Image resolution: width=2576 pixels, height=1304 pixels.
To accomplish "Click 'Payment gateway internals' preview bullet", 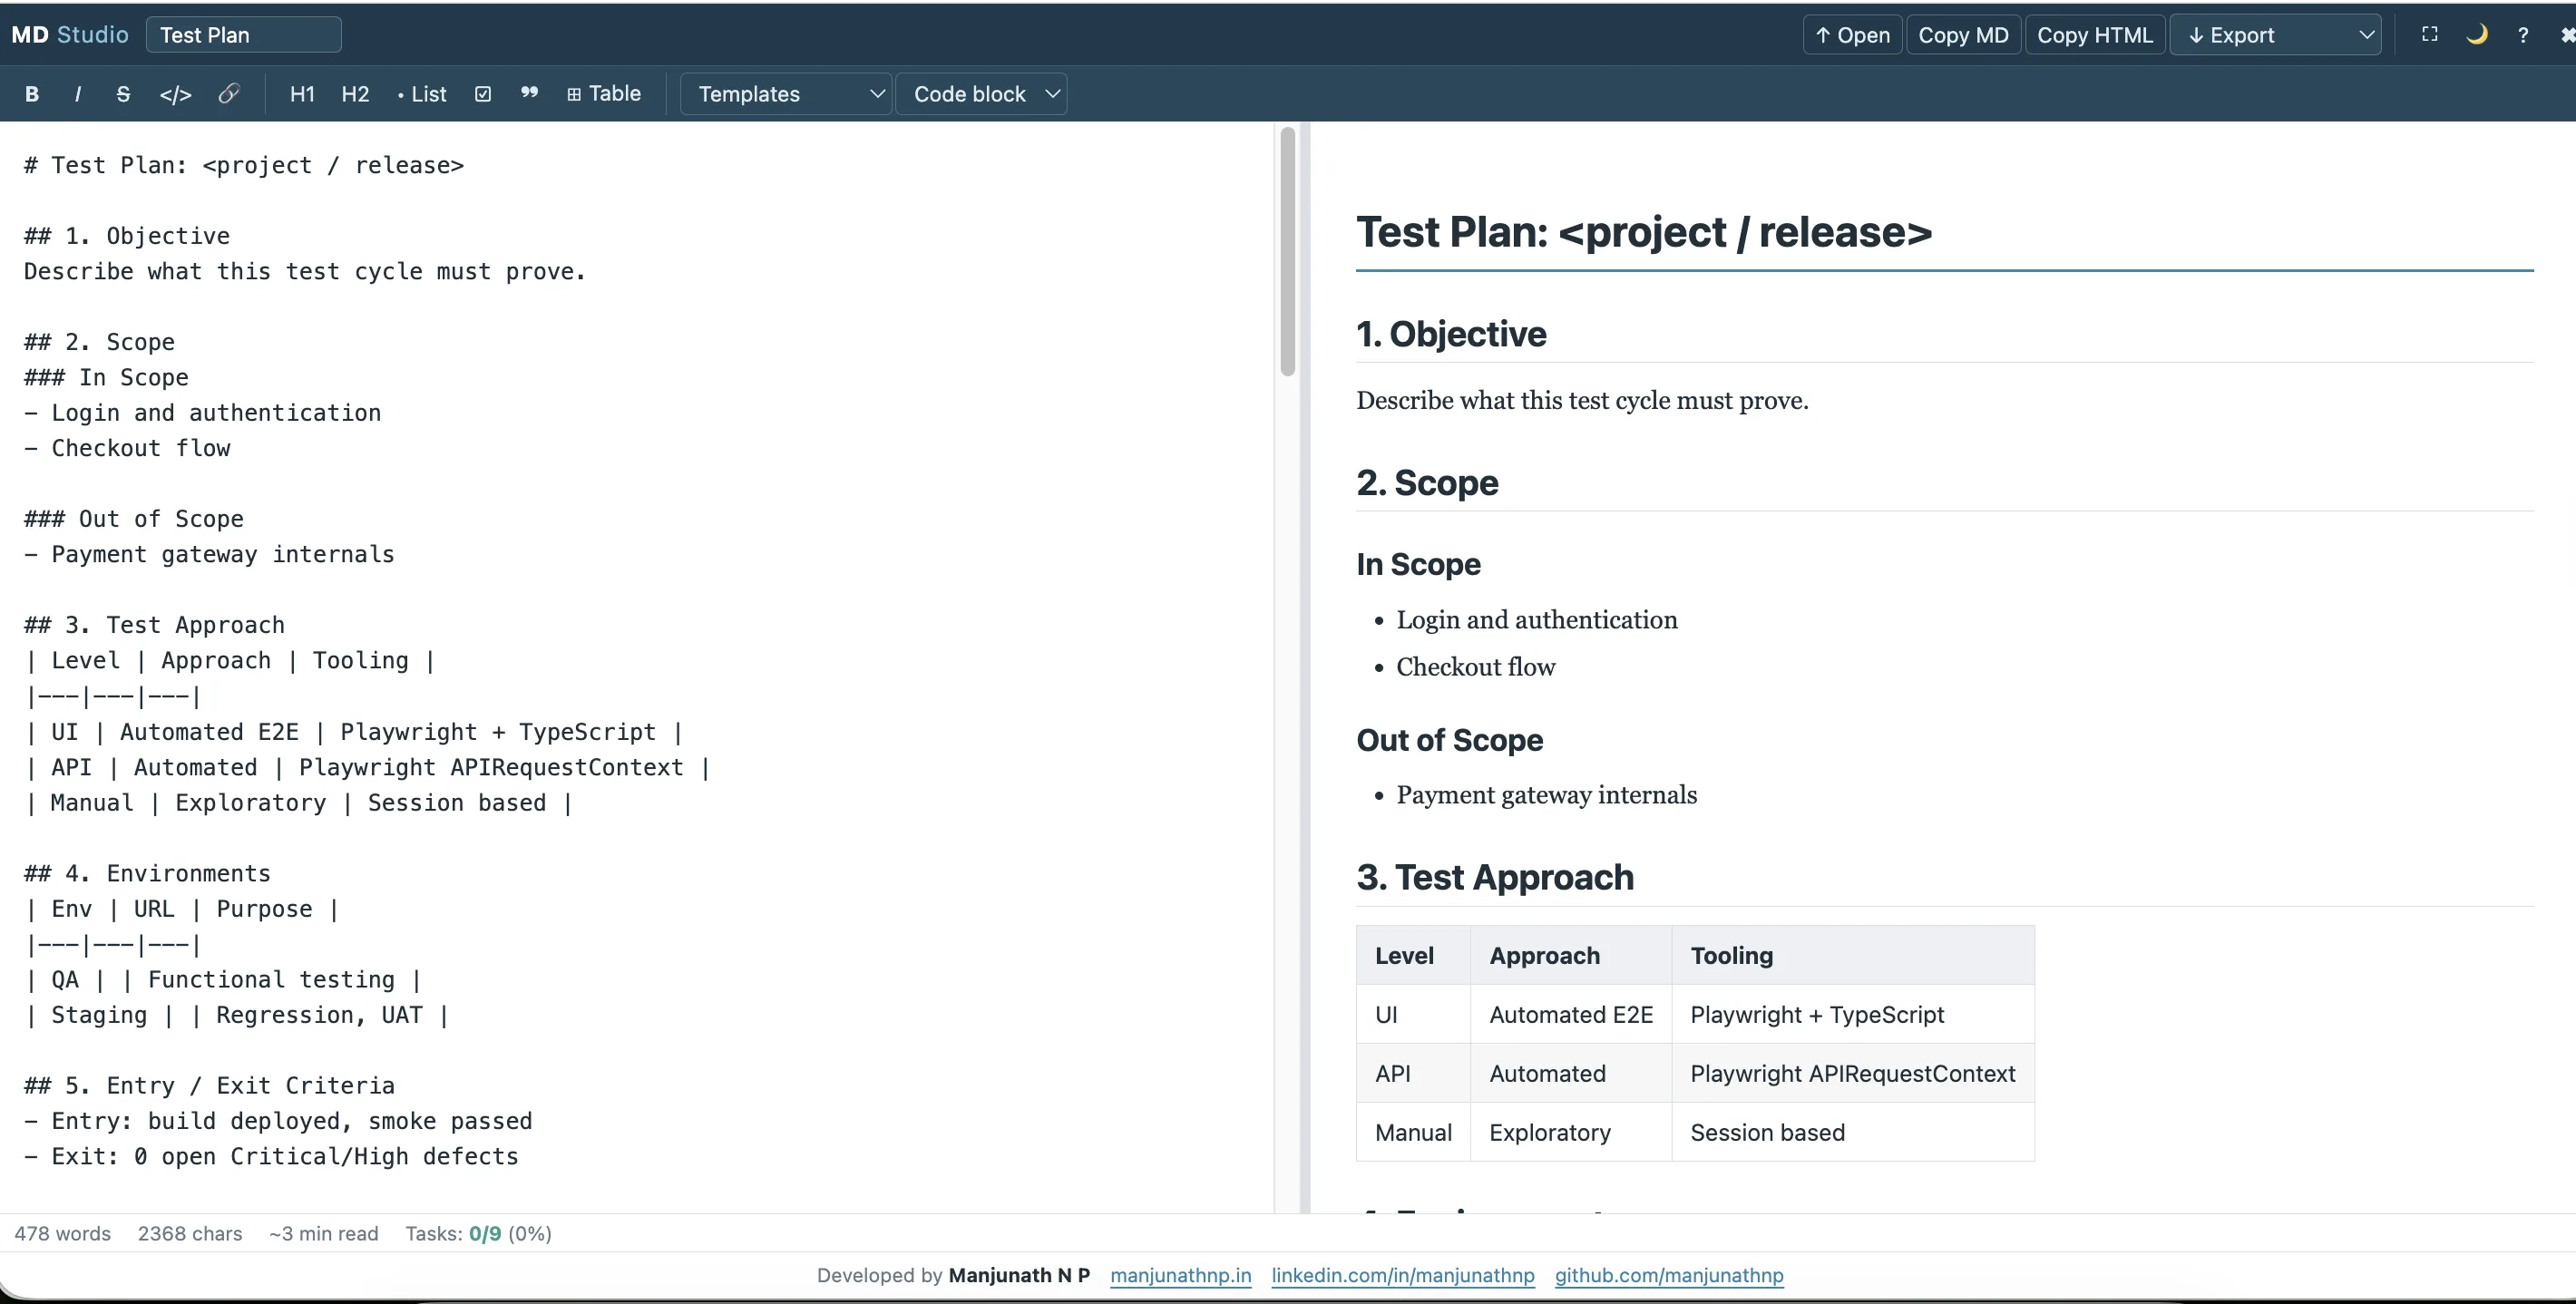I will pyautogui.click(x=1547, y=795).
